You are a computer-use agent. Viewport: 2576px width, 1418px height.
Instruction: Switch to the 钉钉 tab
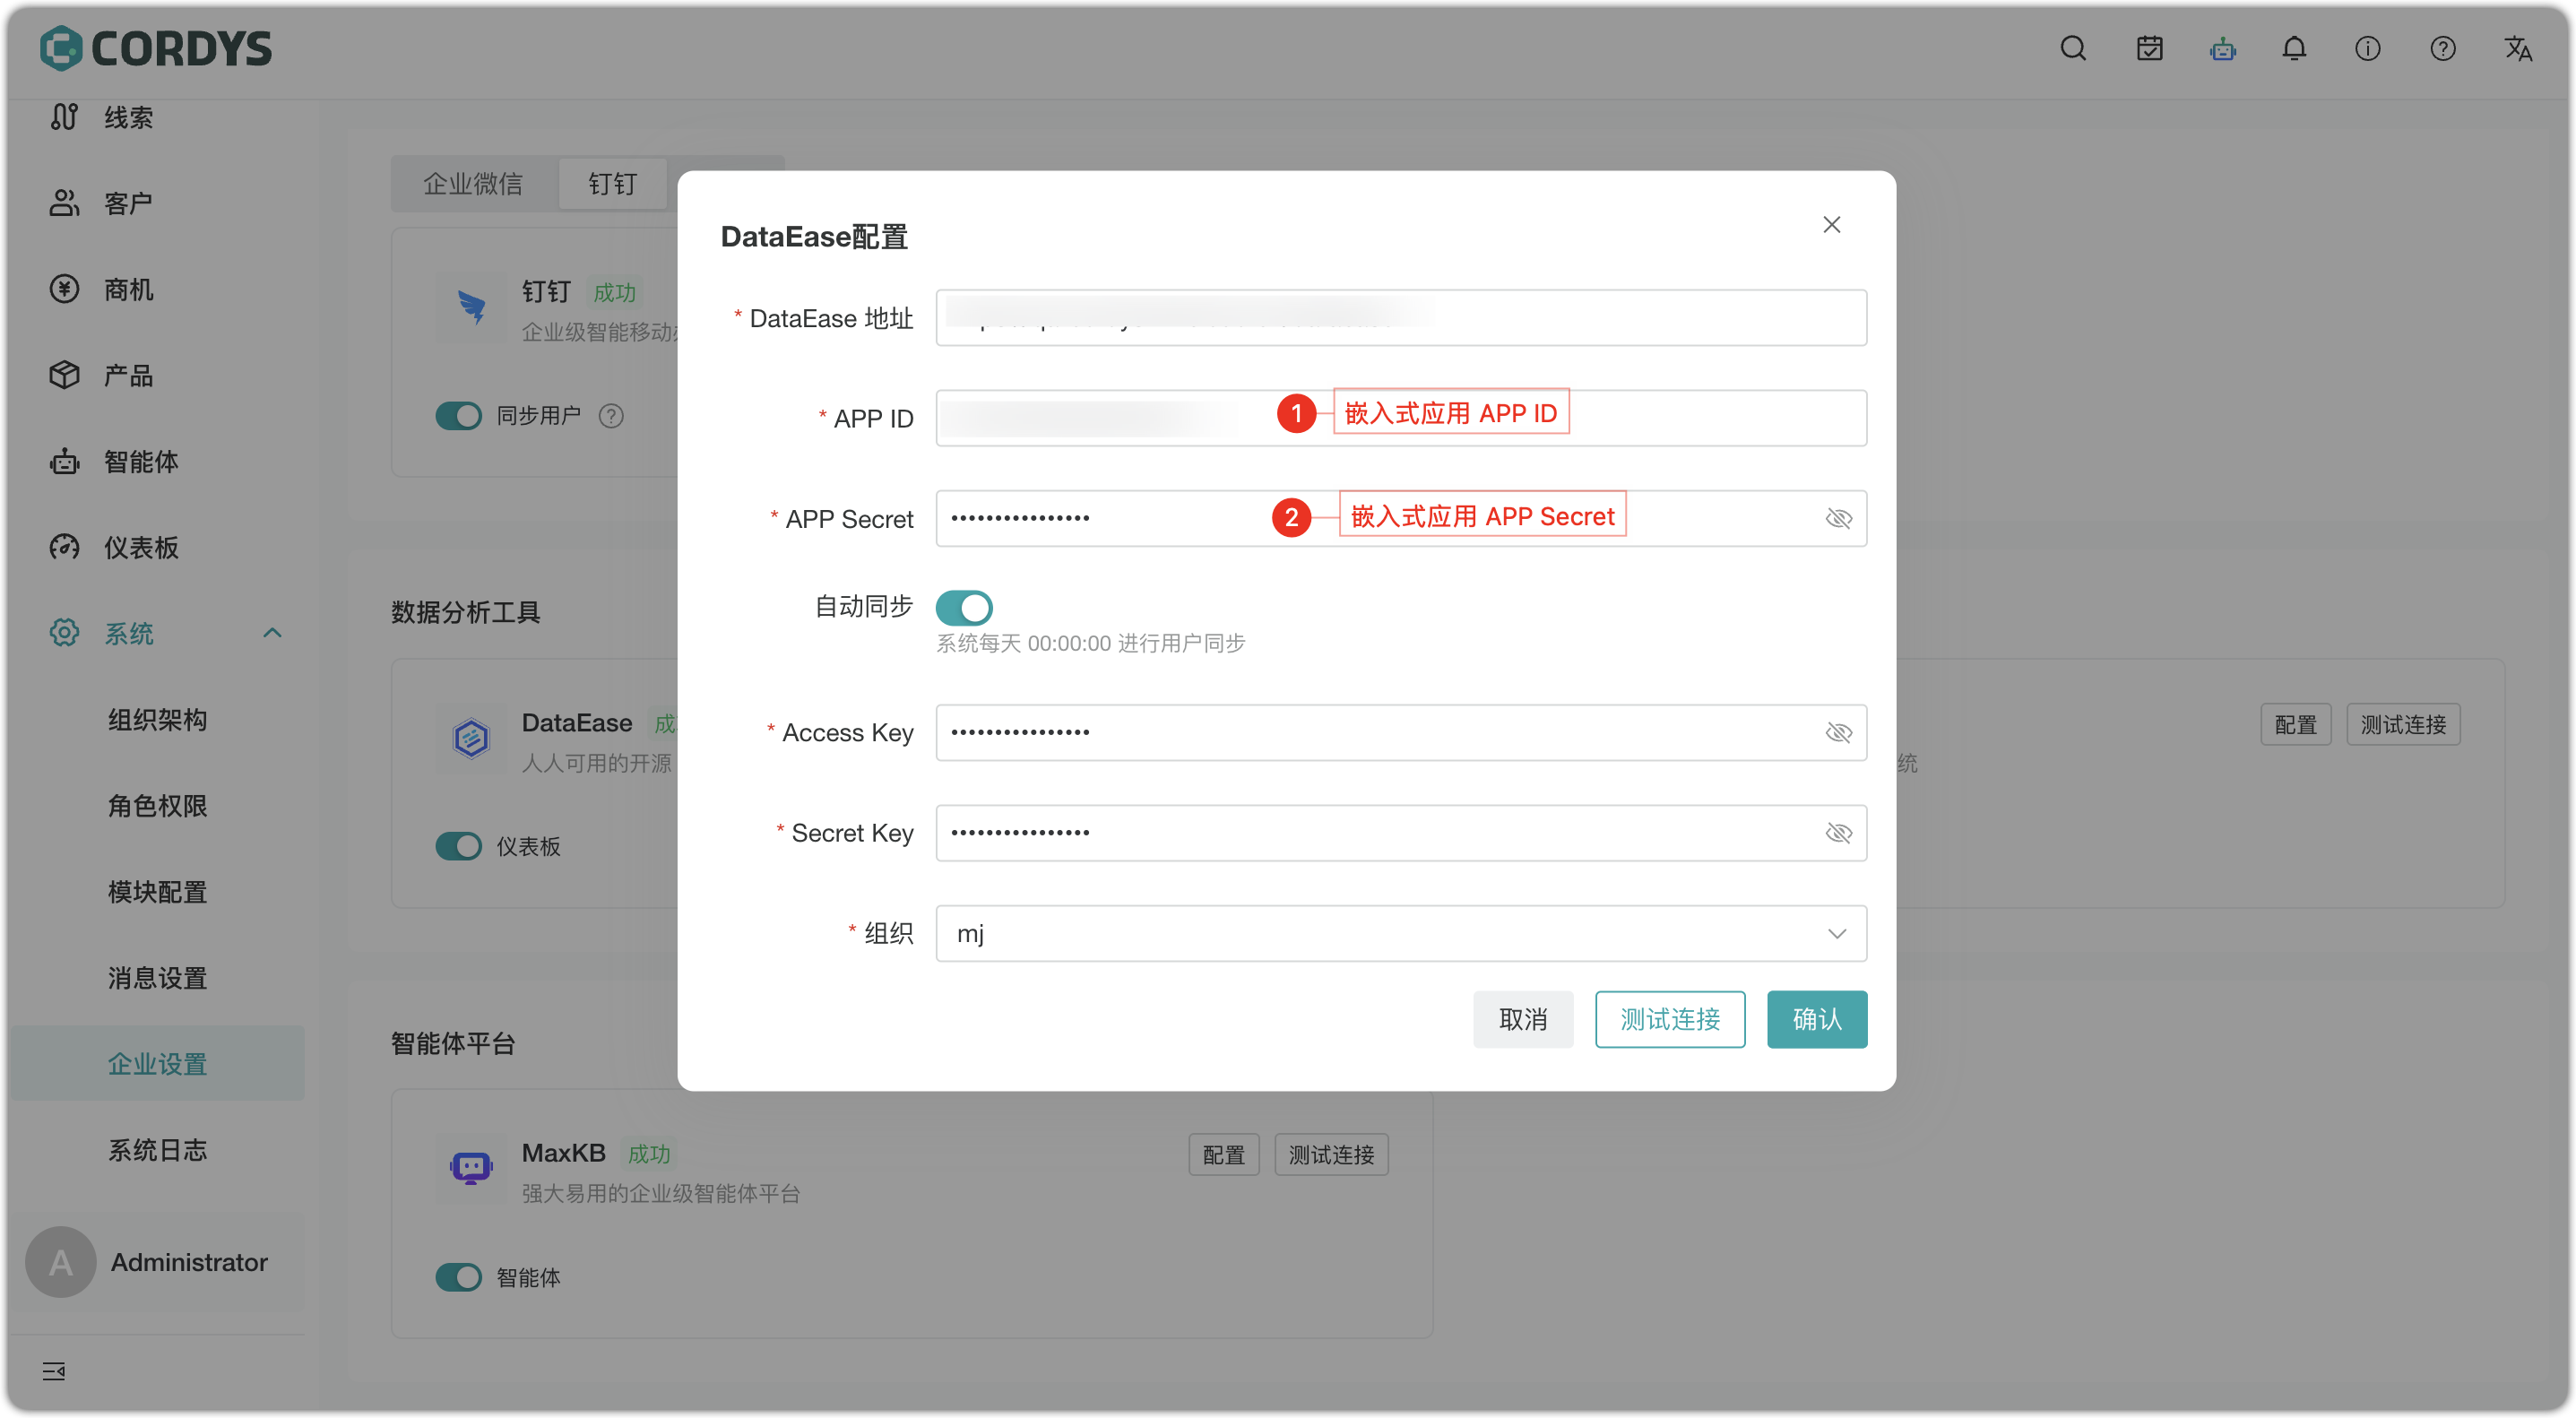click(x=612, y=184)
